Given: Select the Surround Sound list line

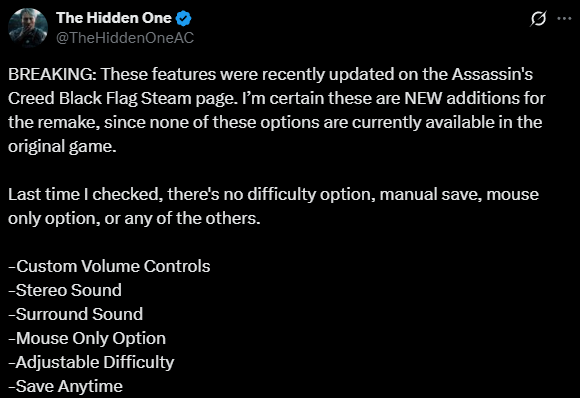Looking at the screenshot, I should [75, 314].
